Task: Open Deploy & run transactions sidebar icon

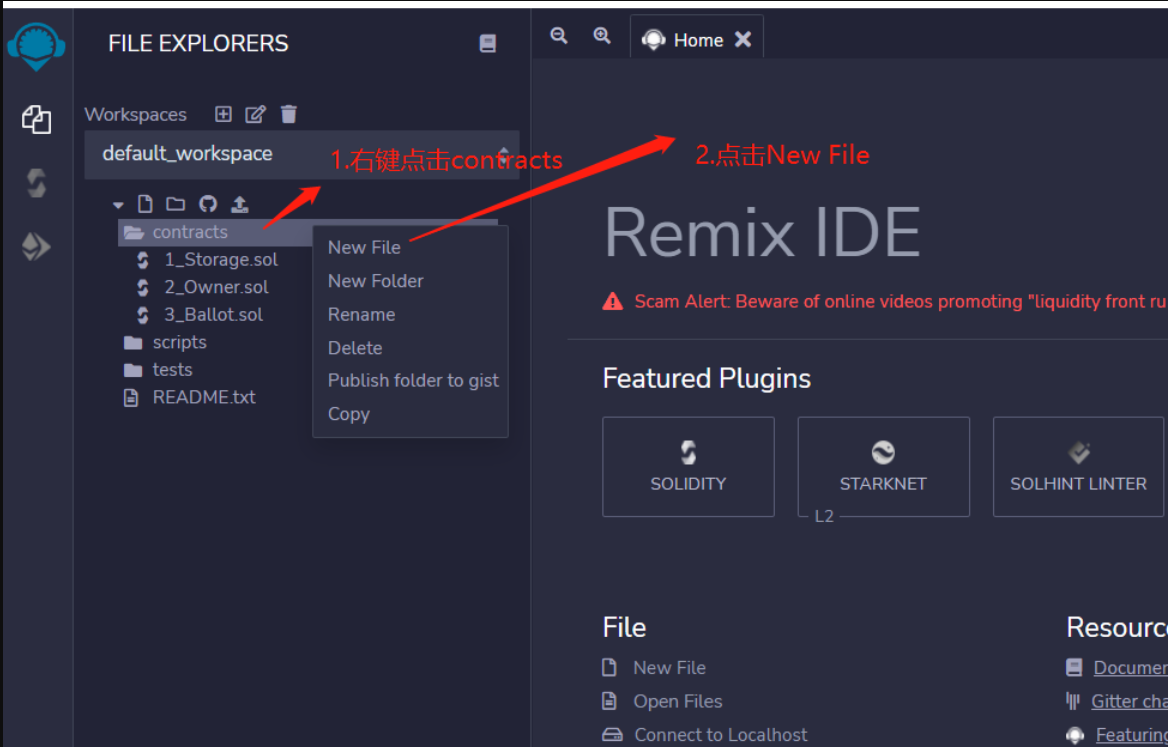Action: (x=36, y=247)
